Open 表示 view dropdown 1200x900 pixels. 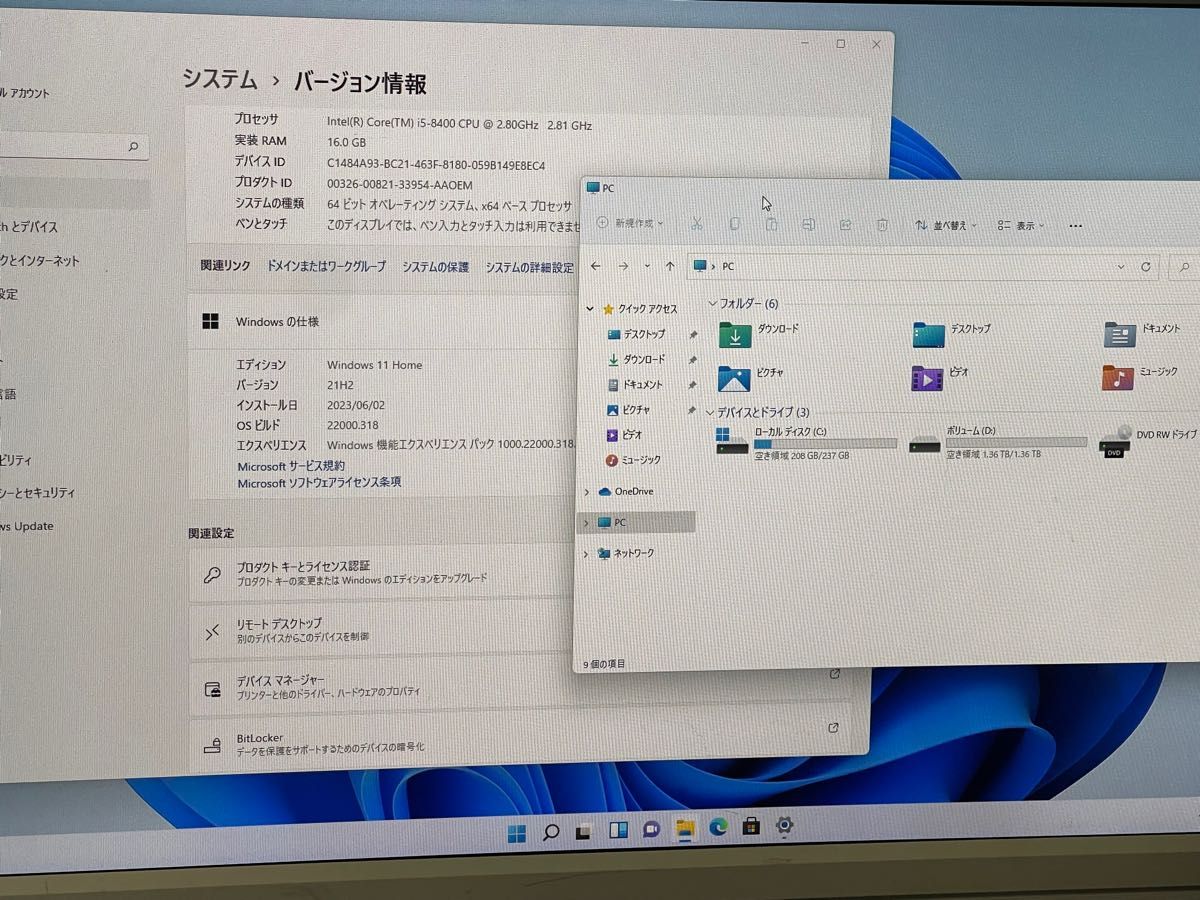[x=1021, y=227]
